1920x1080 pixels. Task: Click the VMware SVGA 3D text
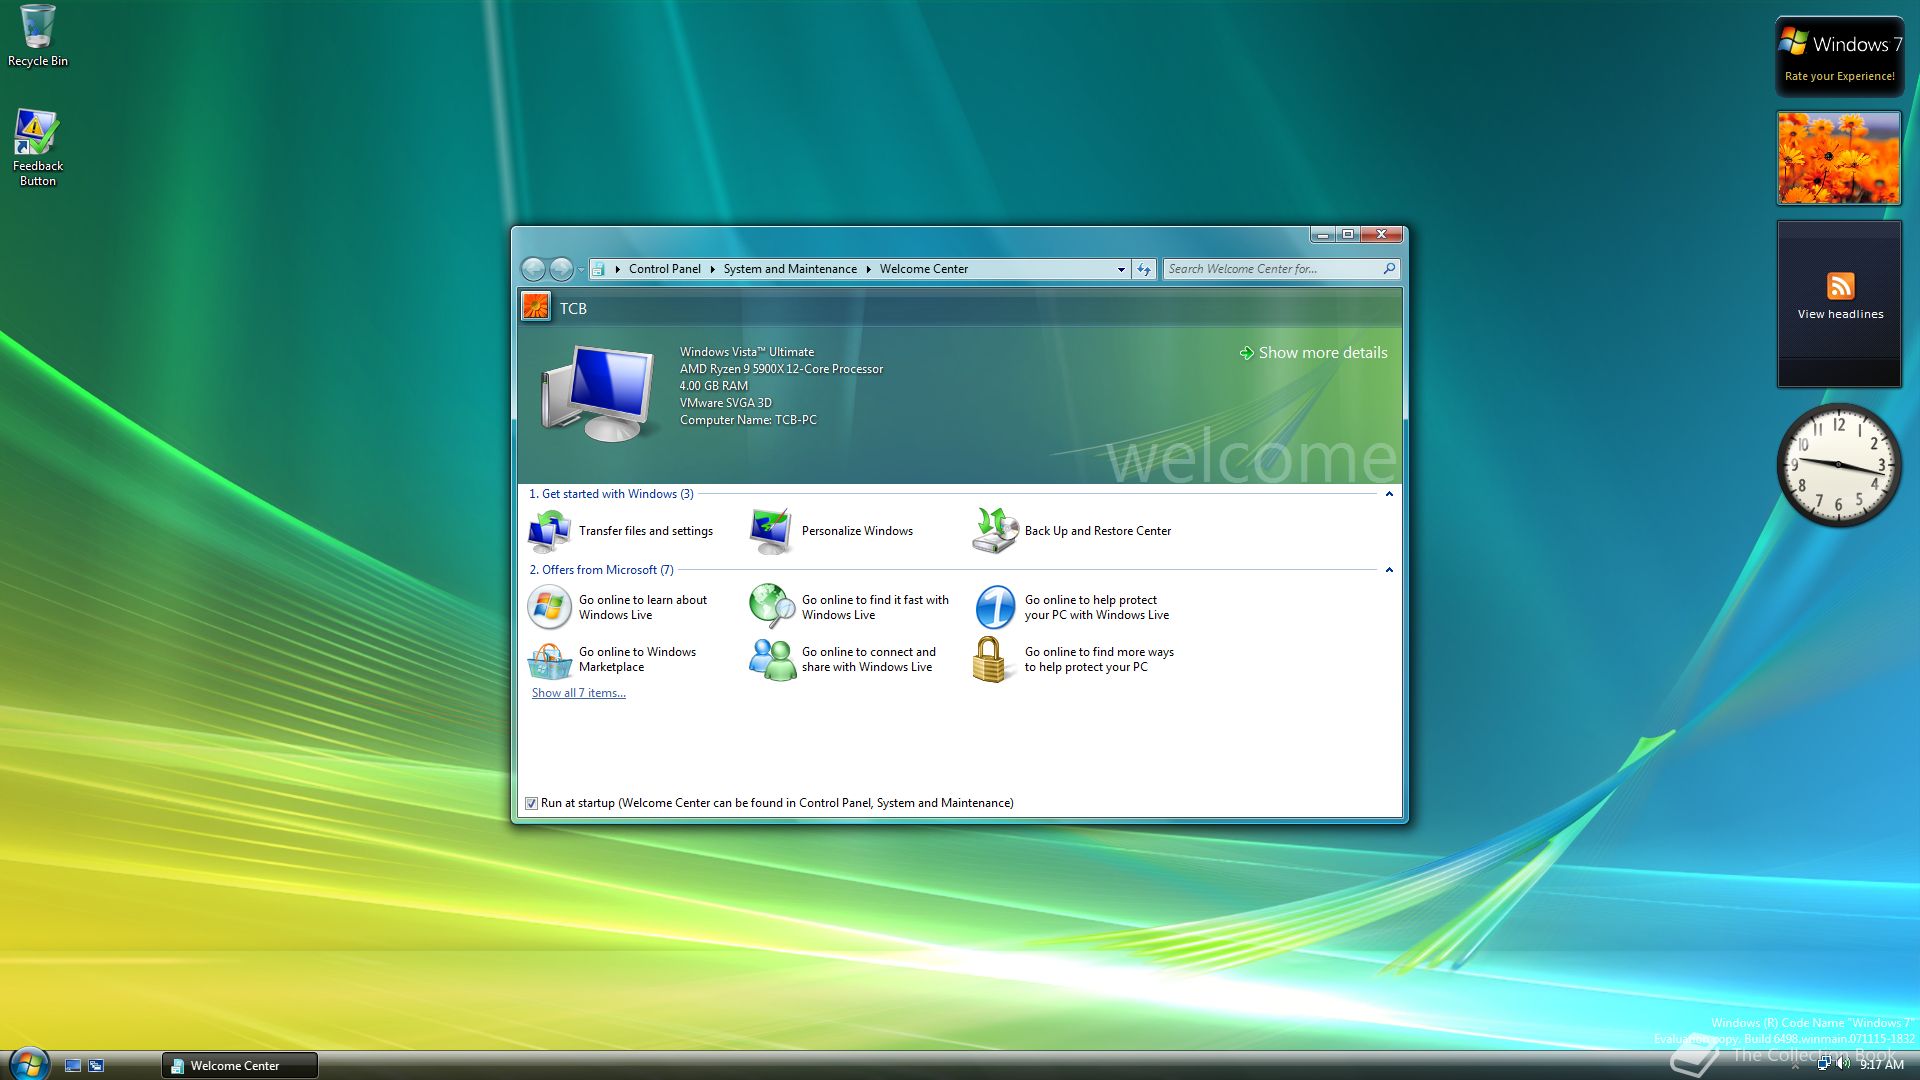(x=726, y=403)
